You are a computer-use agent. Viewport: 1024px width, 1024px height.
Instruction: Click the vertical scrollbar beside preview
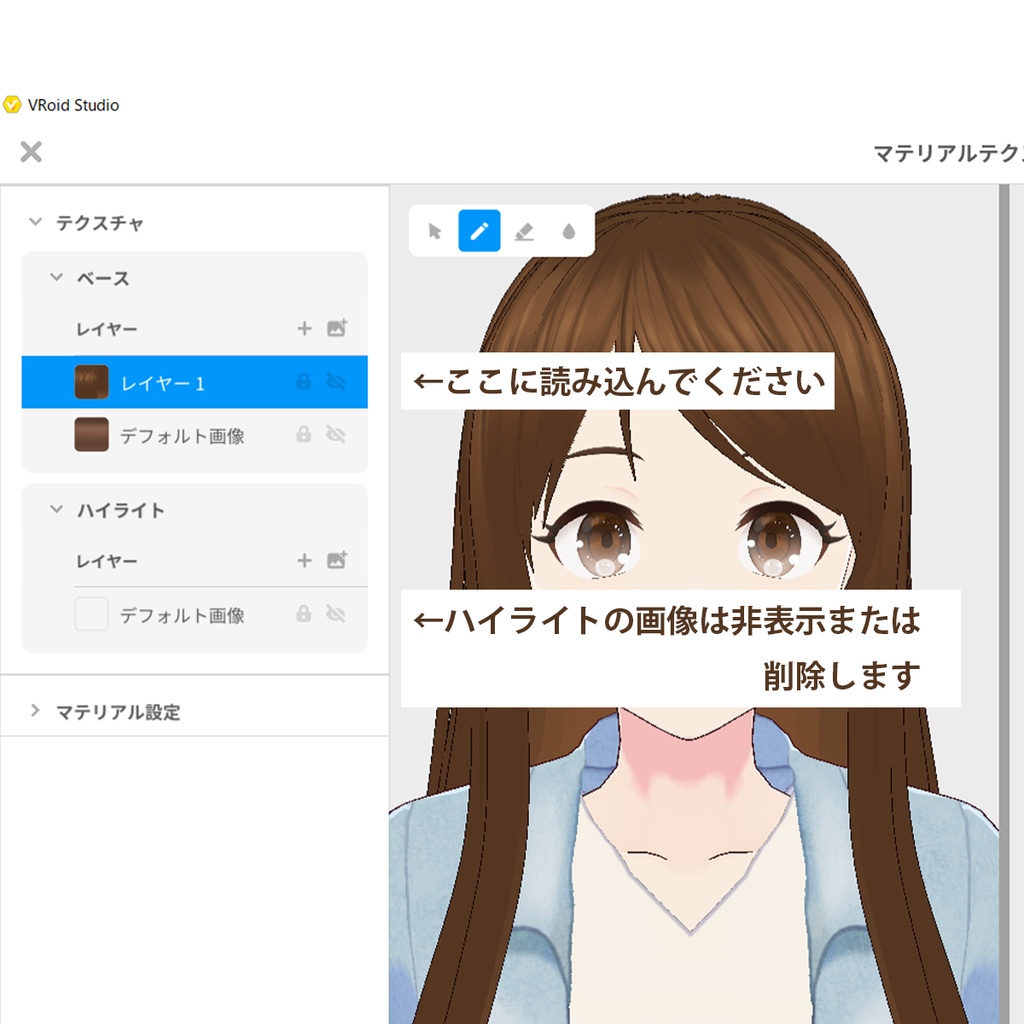click(1004, 604)
